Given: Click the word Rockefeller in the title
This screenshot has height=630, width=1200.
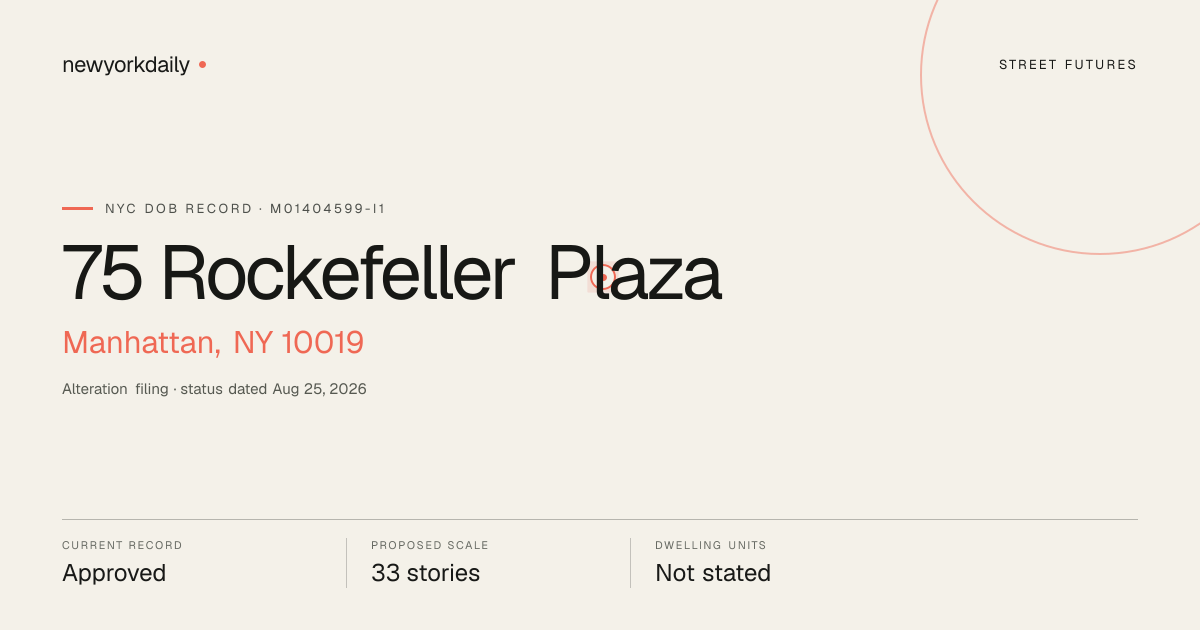Looking at the screenshot, I should click(x=337, y=273).
